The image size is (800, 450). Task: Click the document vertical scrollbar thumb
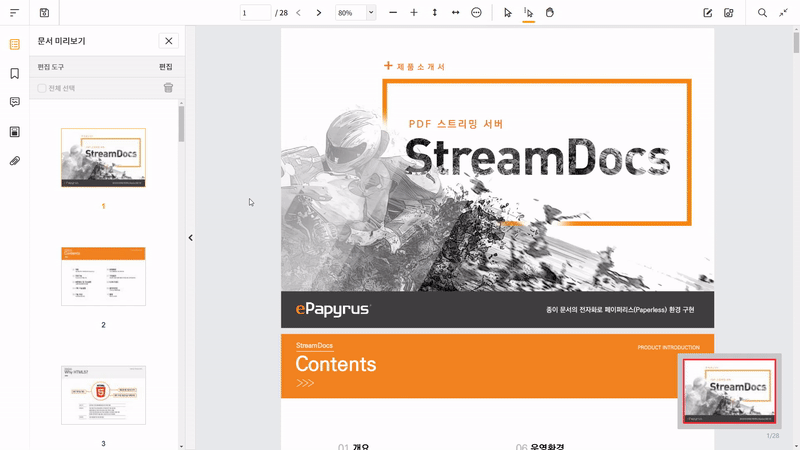(796, 43)
